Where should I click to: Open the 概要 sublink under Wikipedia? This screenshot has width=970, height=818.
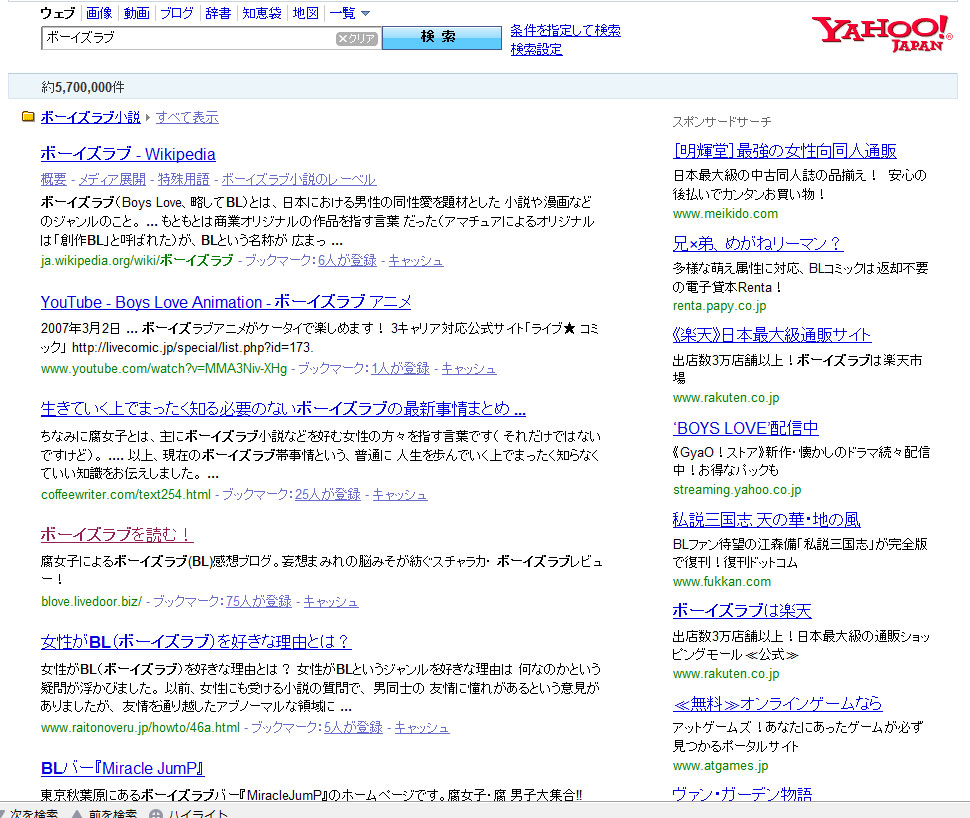tap(53, 179)
